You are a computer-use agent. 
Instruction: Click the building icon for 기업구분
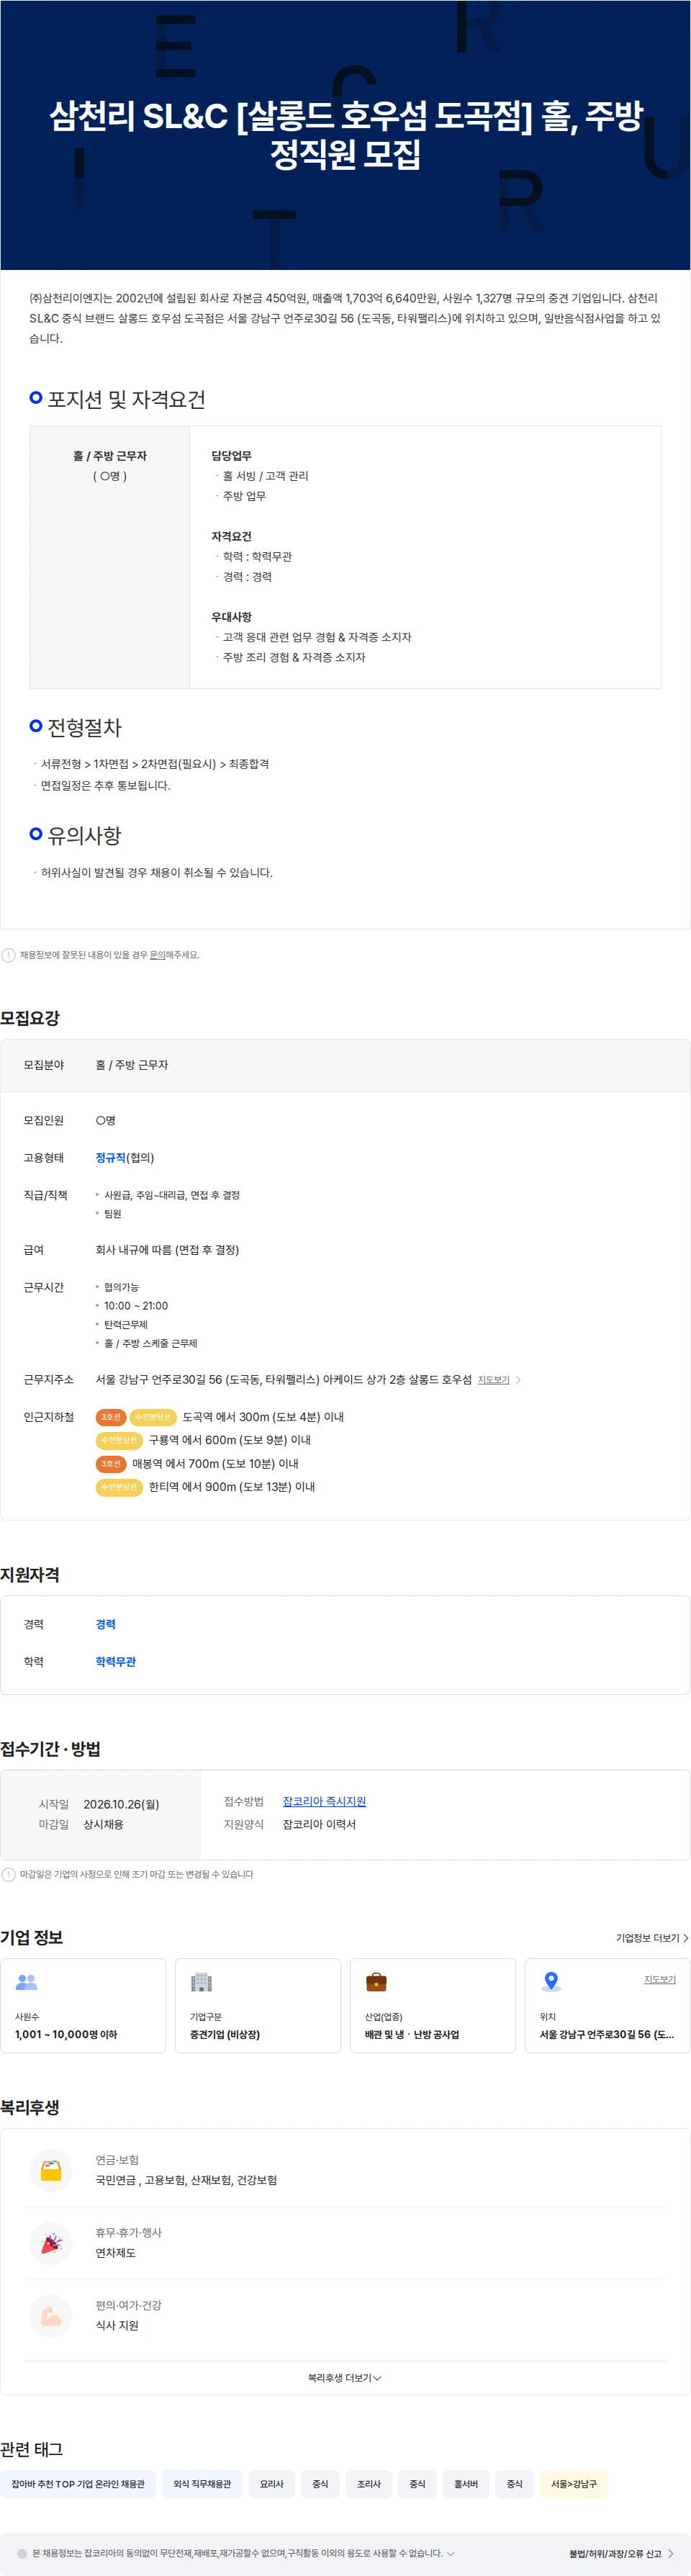coord(202,1982)
